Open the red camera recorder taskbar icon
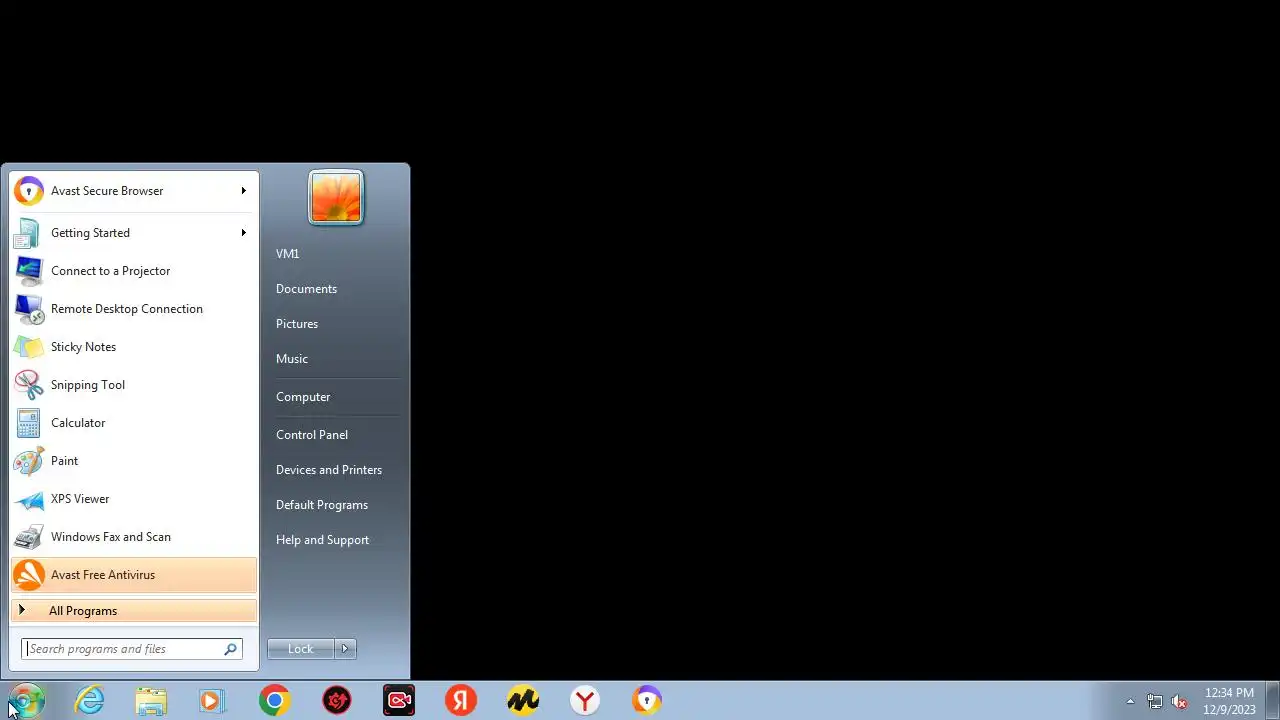Screen dimensions: 1280x720 coord(399,700)
